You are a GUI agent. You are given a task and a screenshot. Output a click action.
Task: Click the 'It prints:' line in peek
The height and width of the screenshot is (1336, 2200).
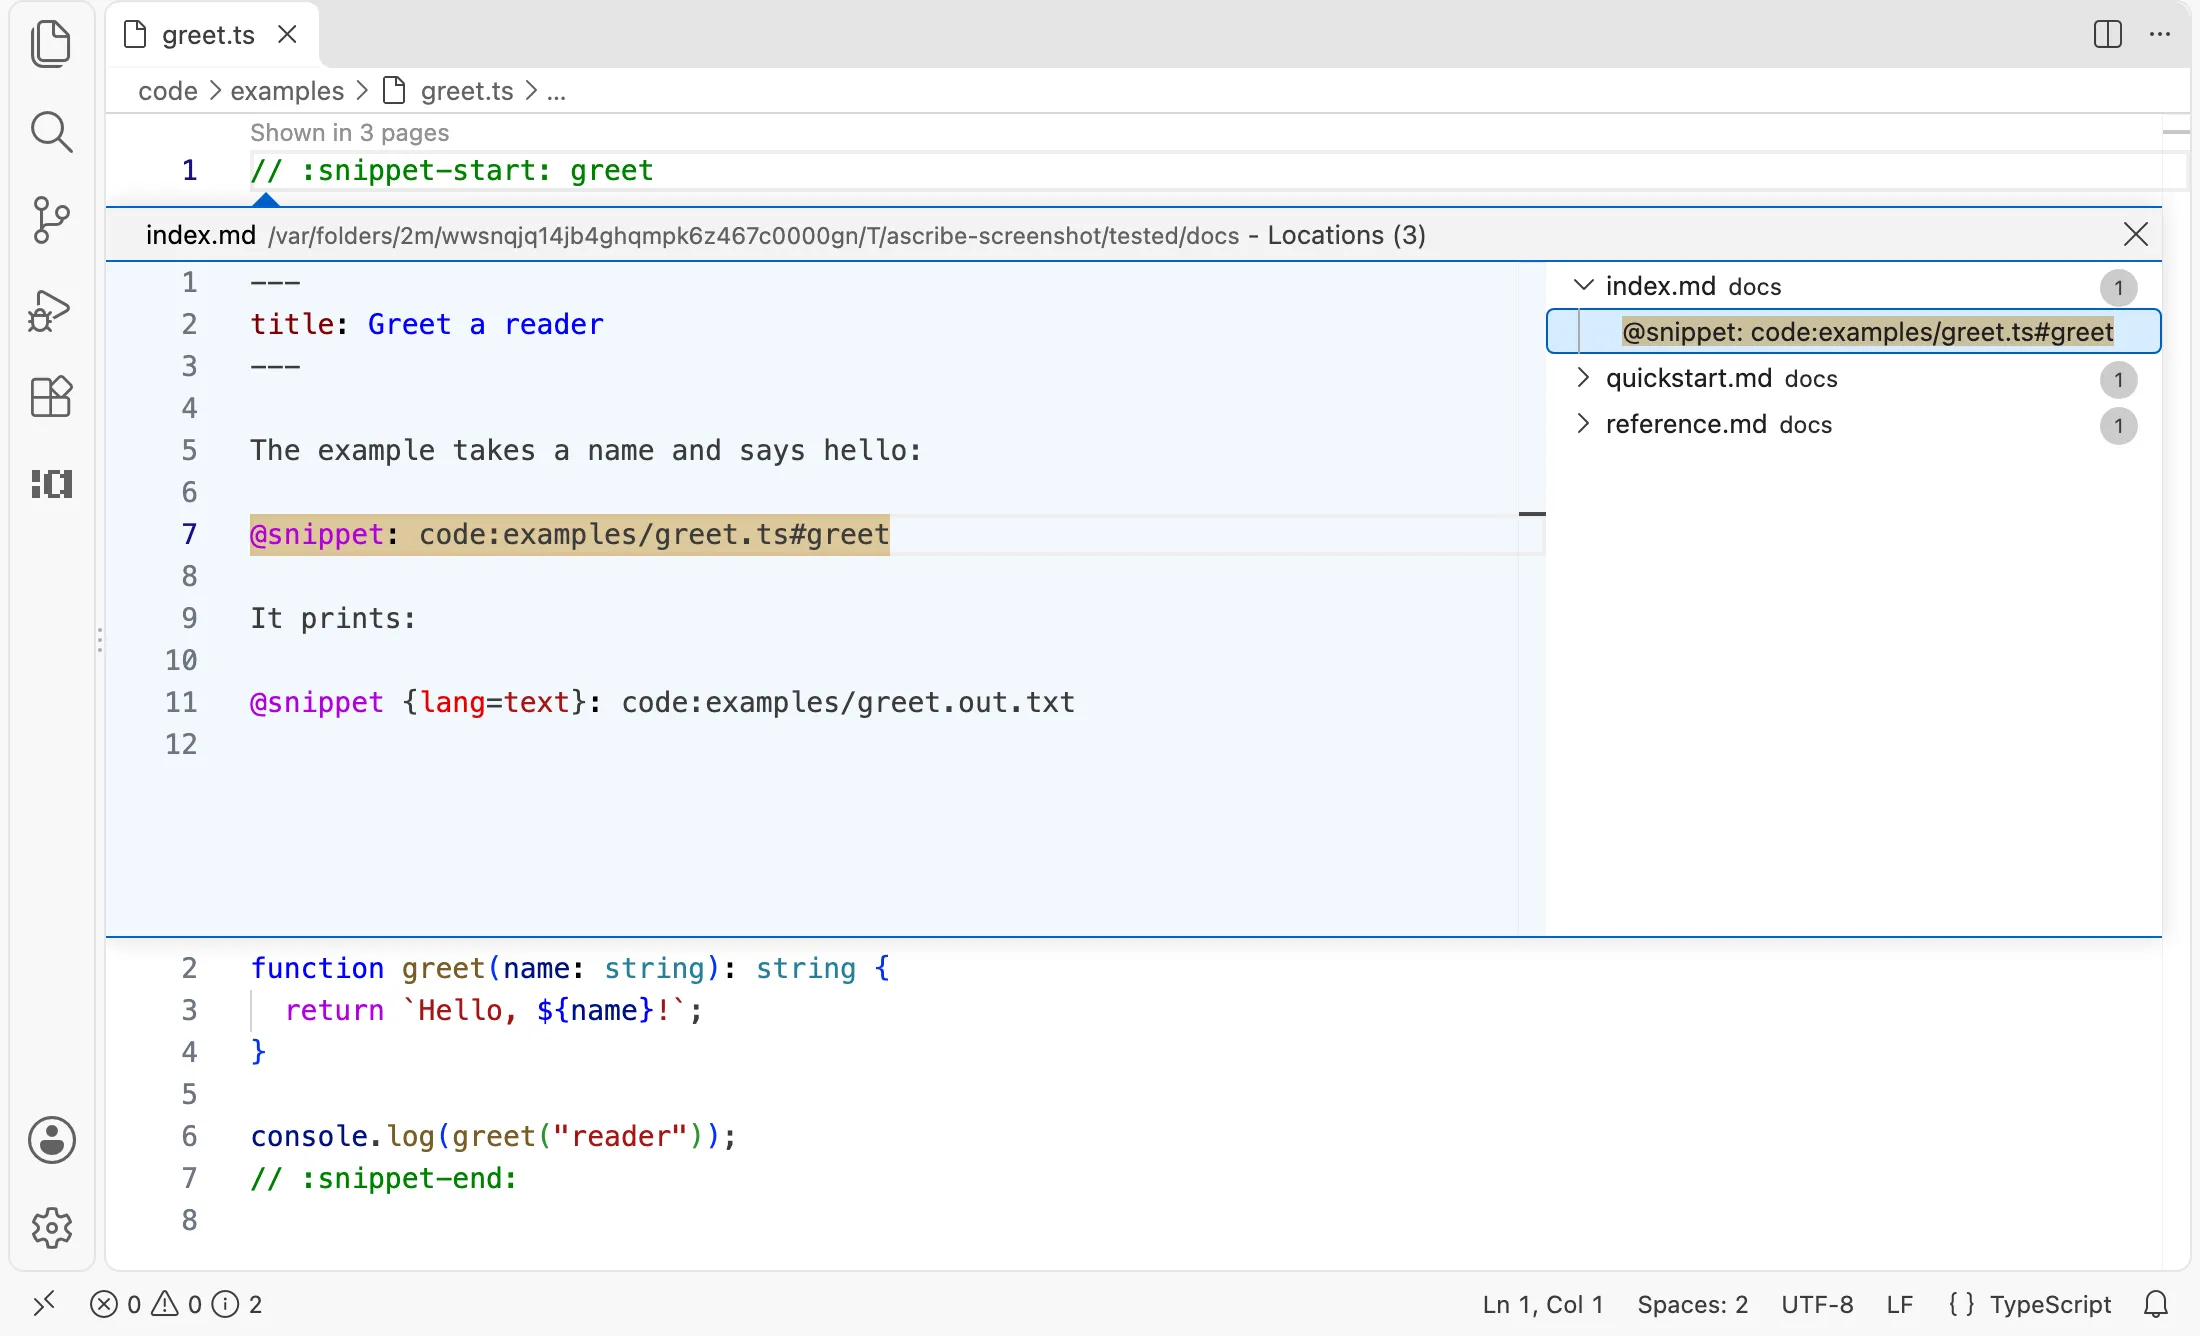[332, 618]
